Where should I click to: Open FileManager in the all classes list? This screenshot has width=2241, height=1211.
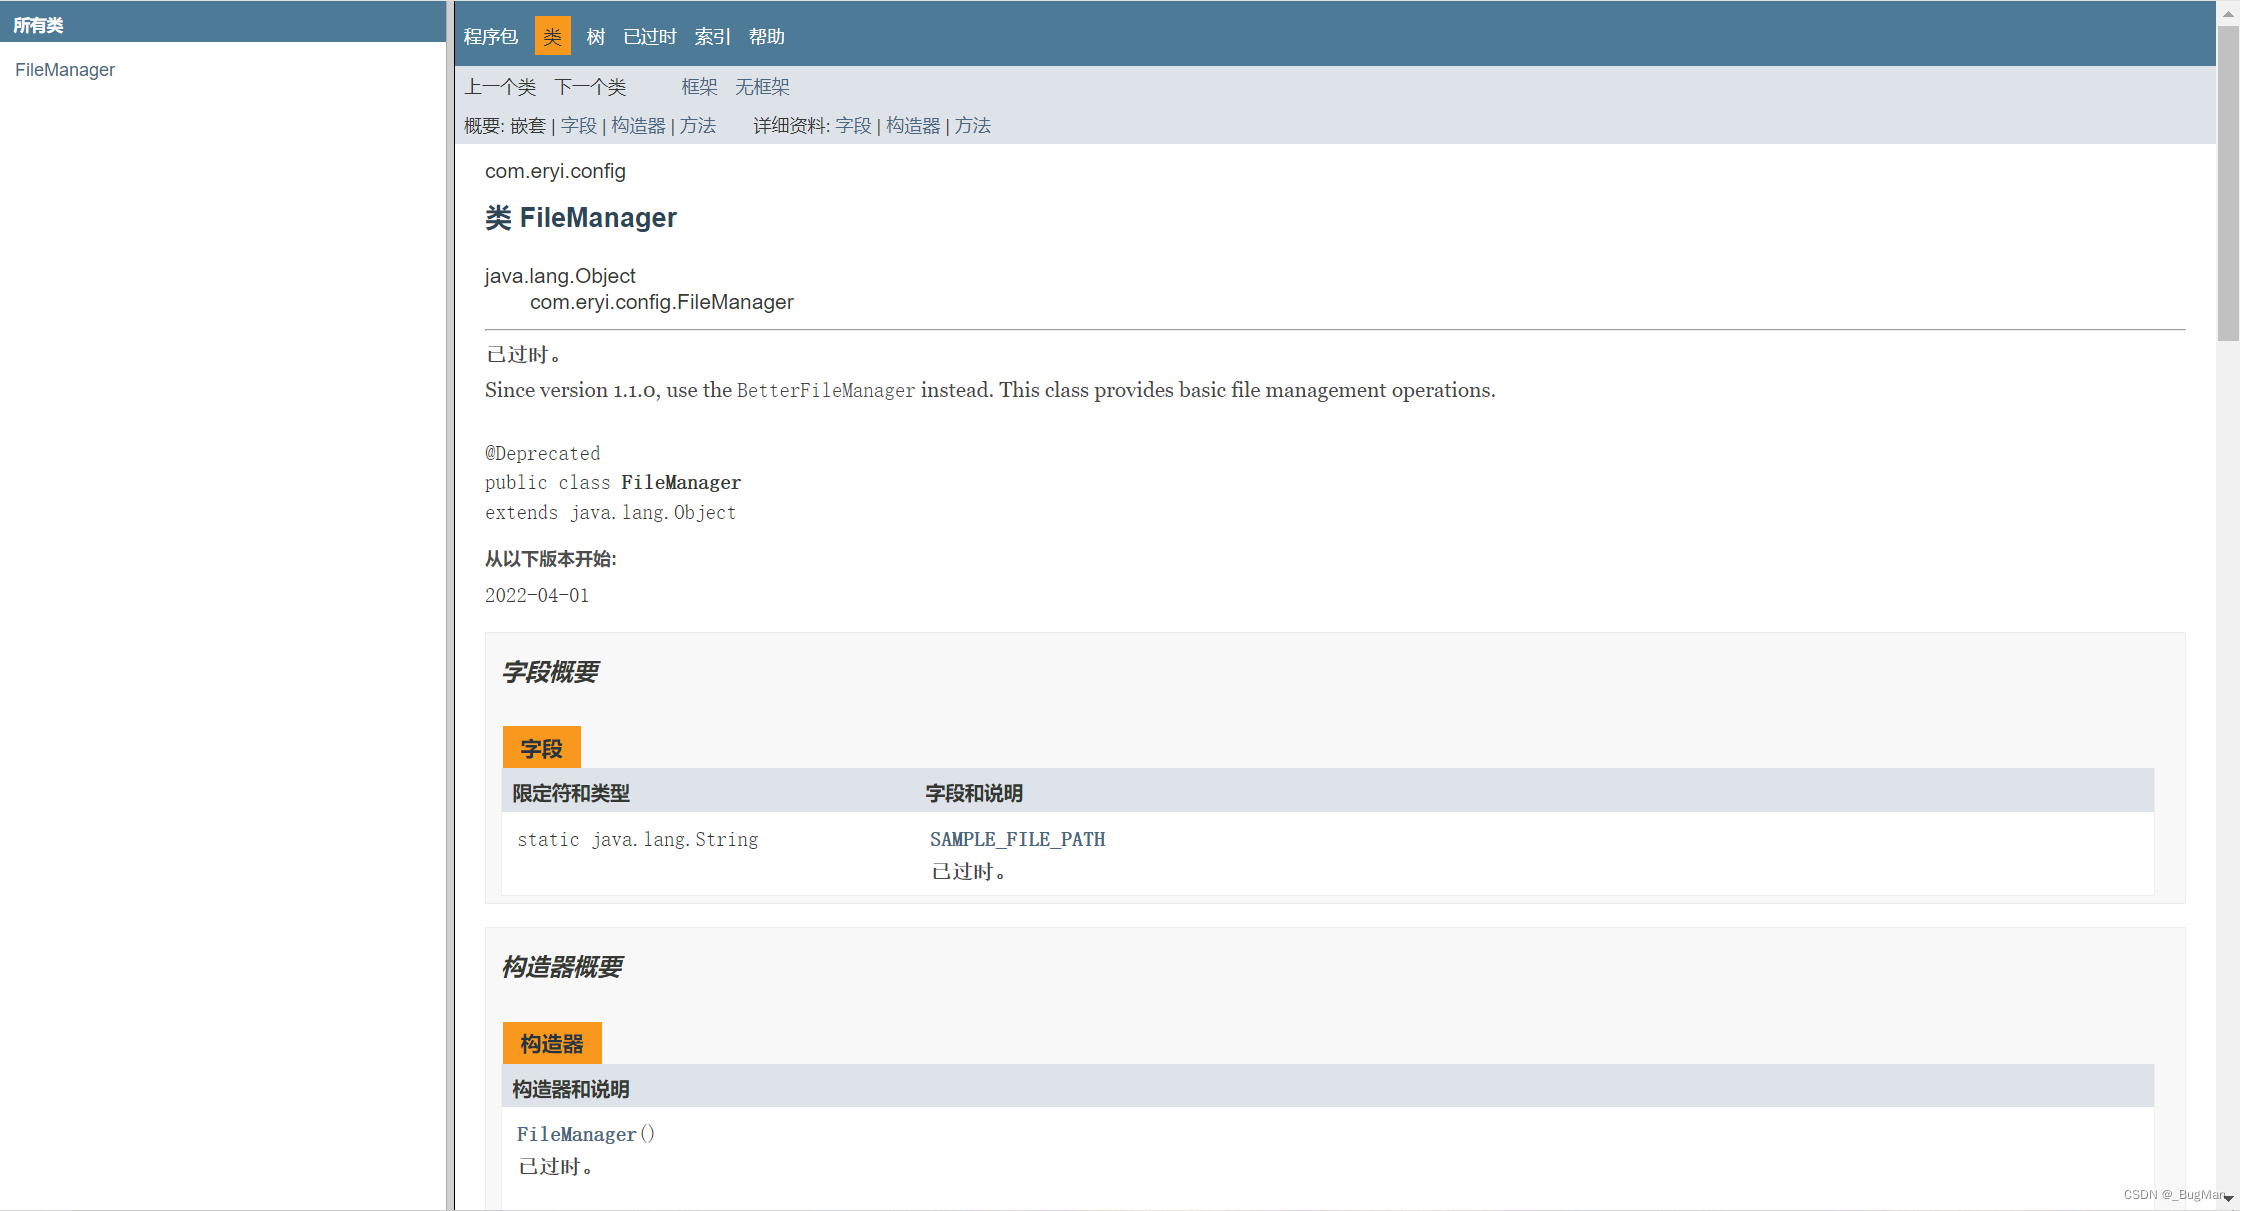click(65, 70)
